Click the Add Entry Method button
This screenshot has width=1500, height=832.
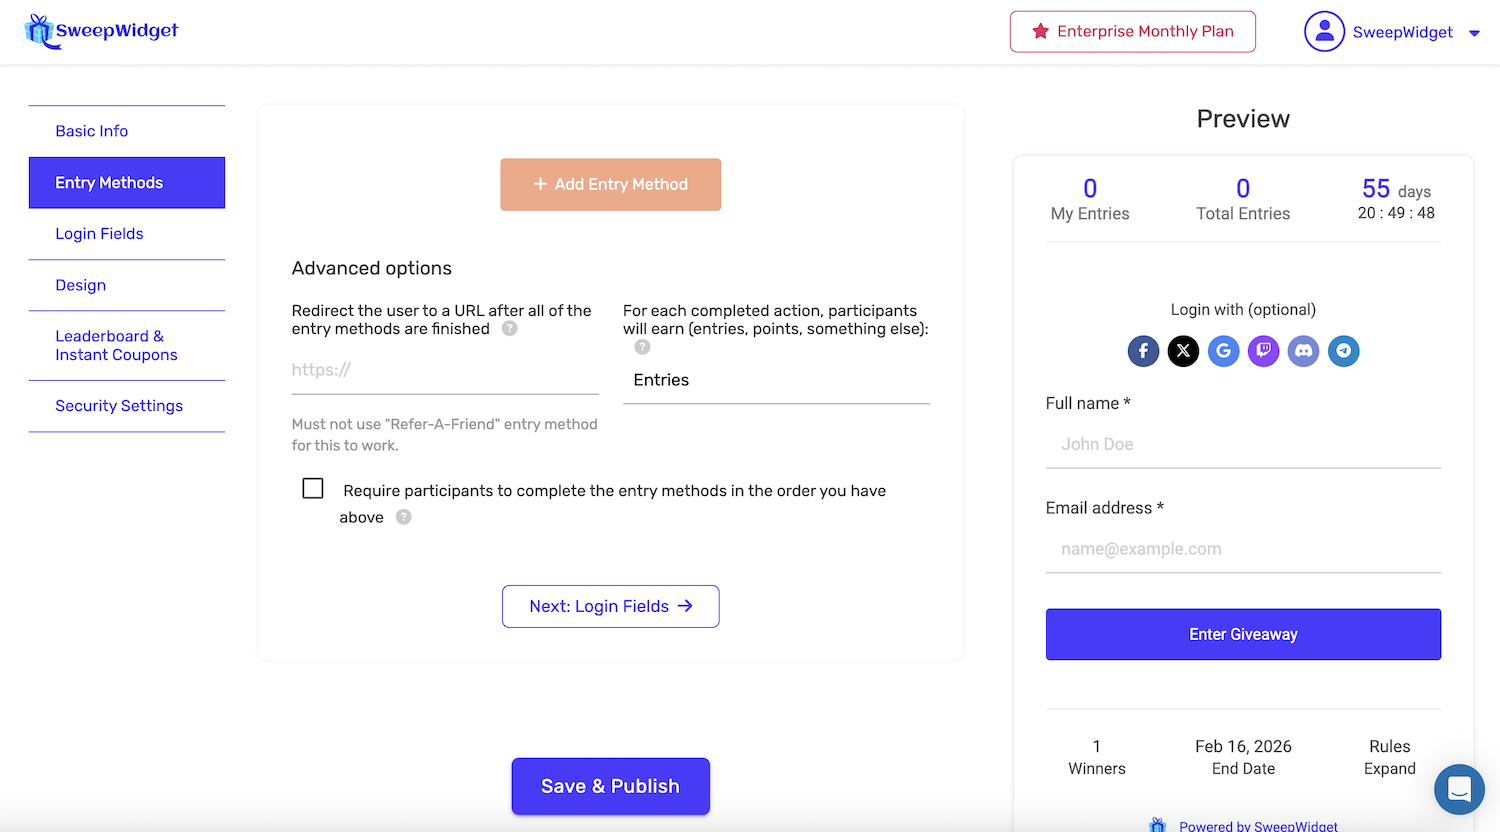[610, 184]
